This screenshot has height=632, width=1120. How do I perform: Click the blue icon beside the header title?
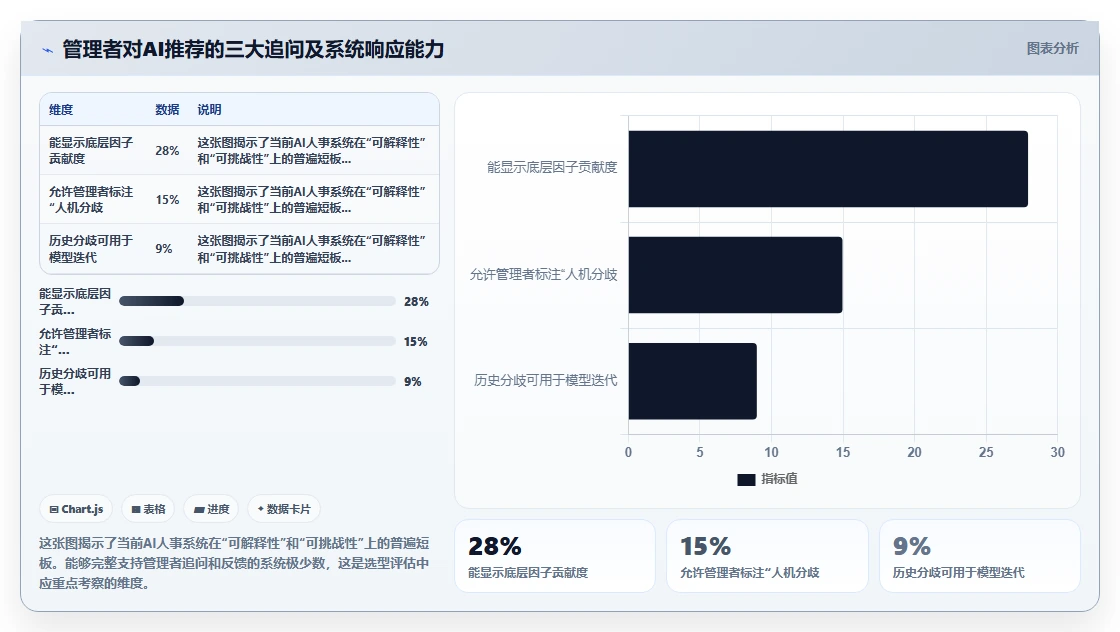[x=48, y=50]
